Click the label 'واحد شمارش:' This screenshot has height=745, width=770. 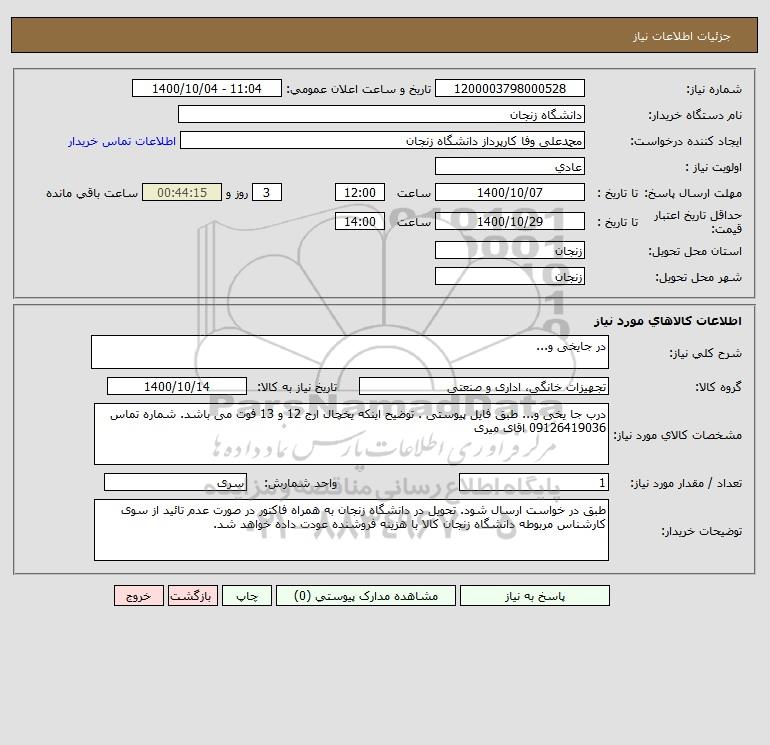point(301,483)
